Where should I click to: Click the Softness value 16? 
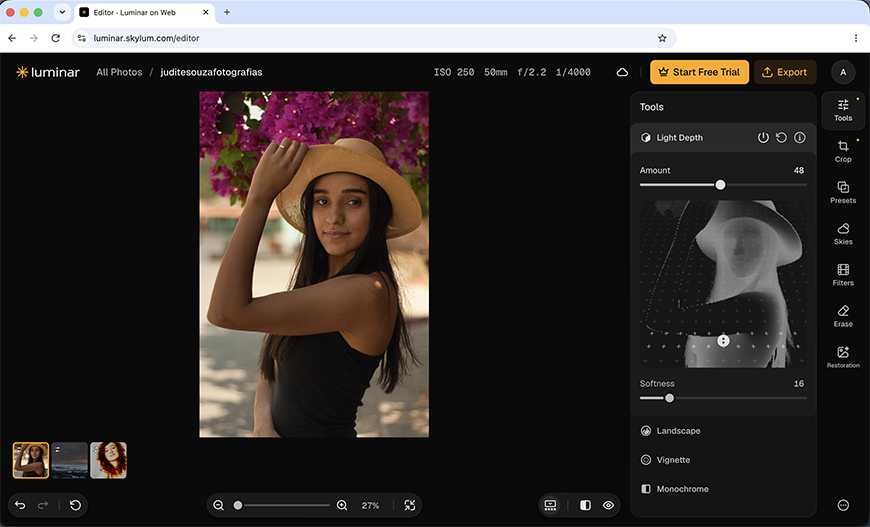pyautogui.click(x=798, y=383)
